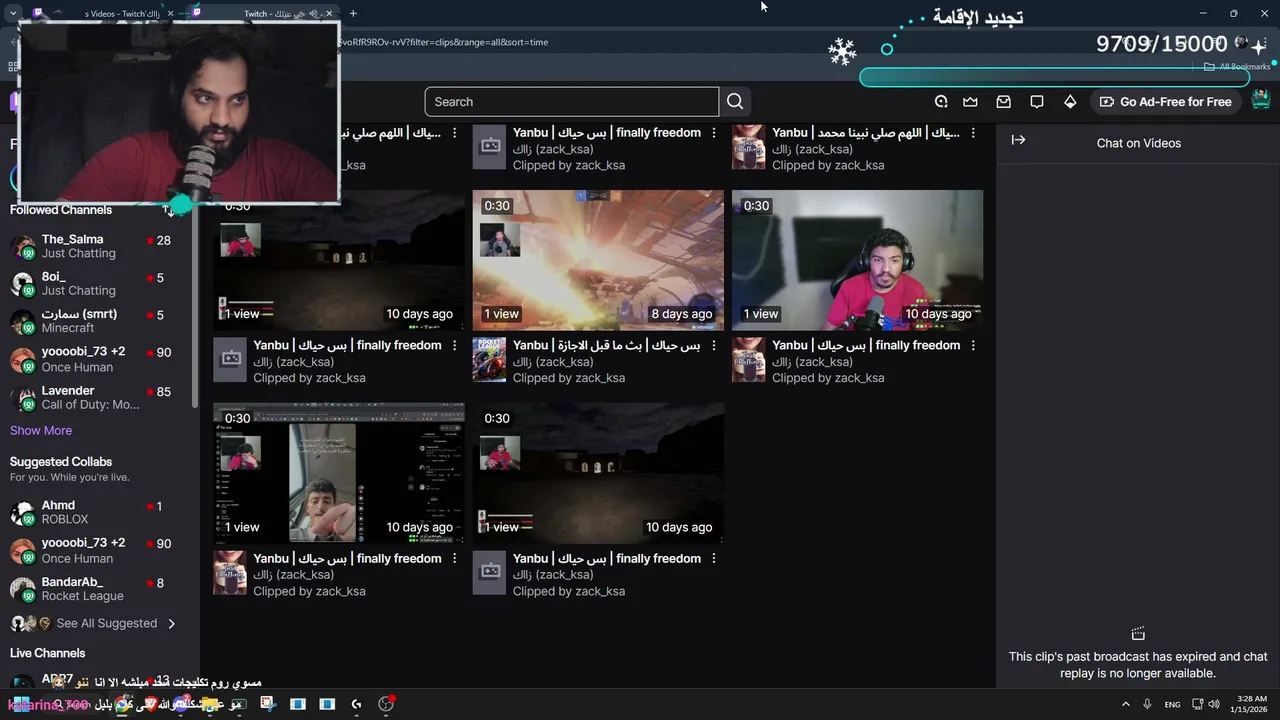Open options menu for اللهم صلي clip at top left

click(x=454, y=132)
